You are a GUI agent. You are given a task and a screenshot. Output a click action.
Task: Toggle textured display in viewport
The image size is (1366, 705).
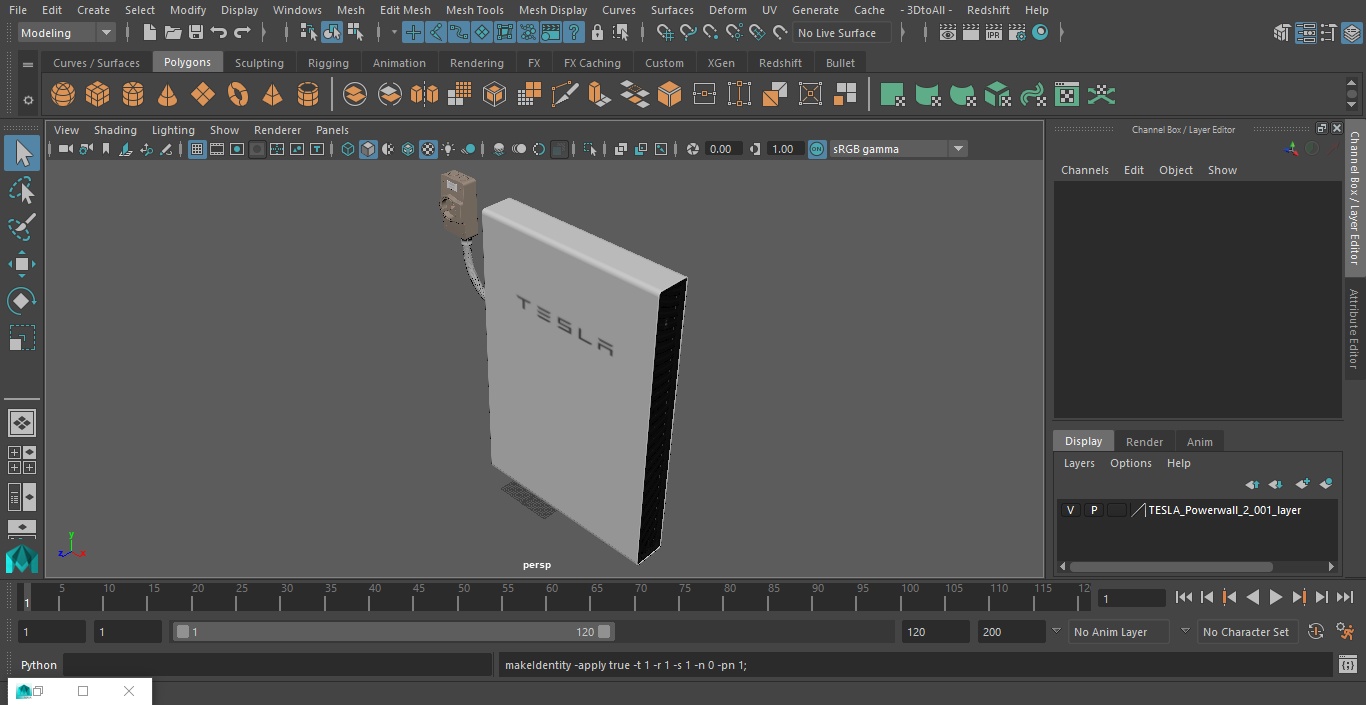pyautogui.click(x=428, y=149)
